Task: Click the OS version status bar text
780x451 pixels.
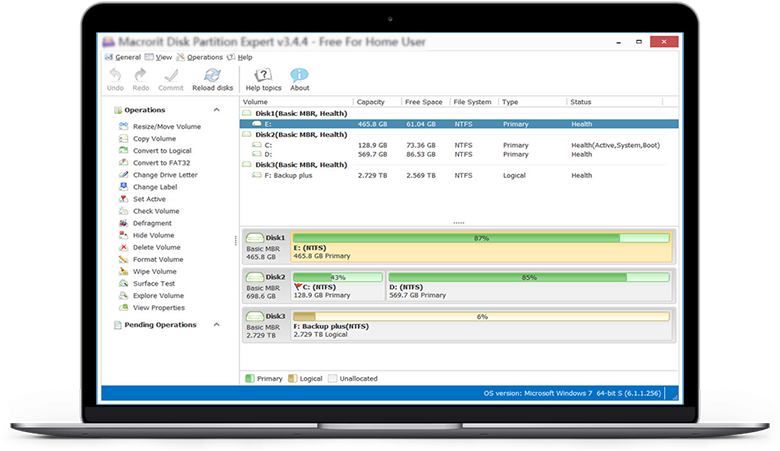Action: pos(572,393)
